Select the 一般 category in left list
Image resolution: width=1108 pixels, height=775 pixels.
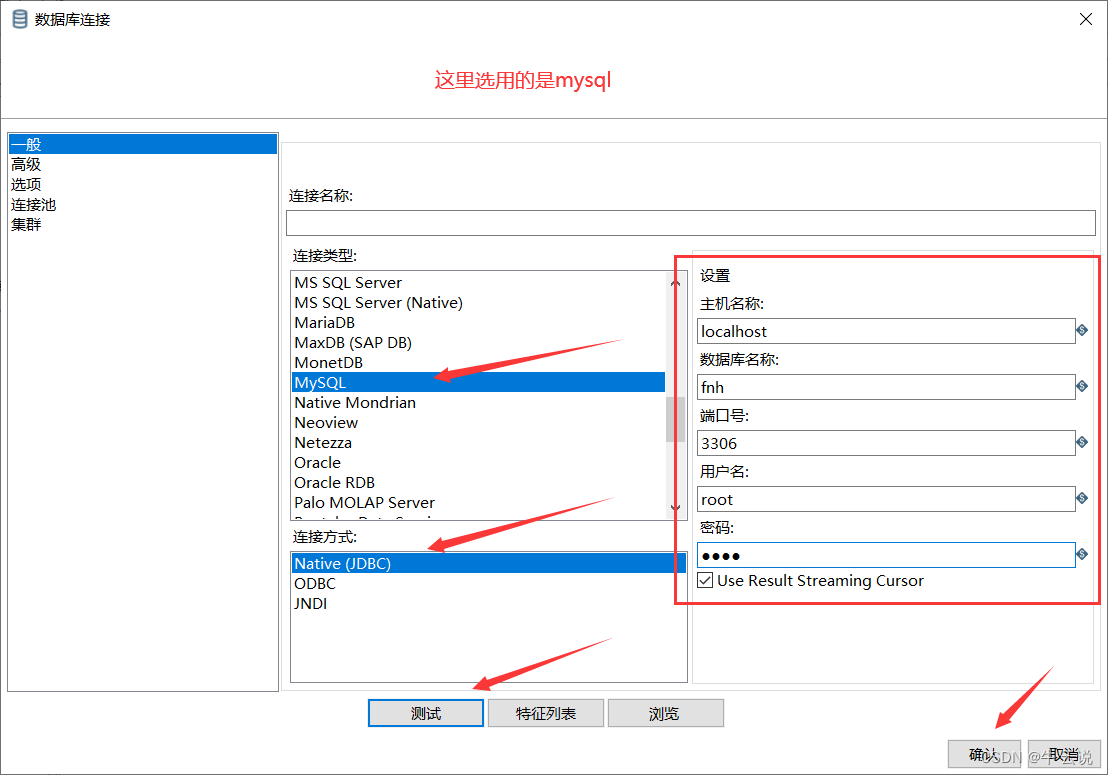(x=143, y=144)
